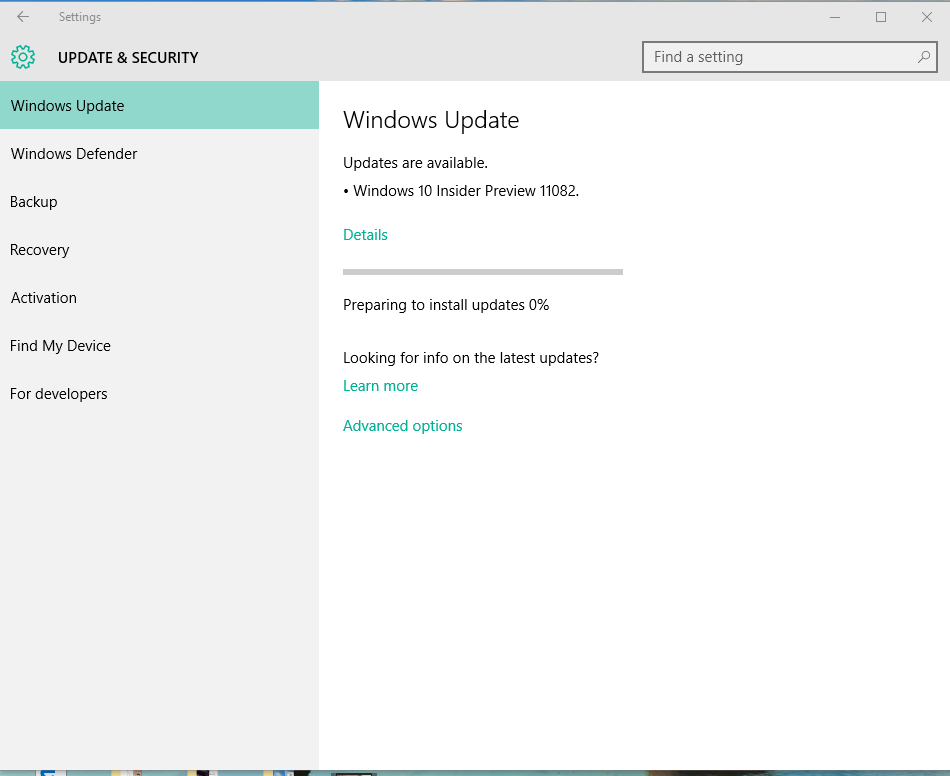Open Windows Defender section
The width and height of the screenshot is (950, 776).
click(159, 153)
